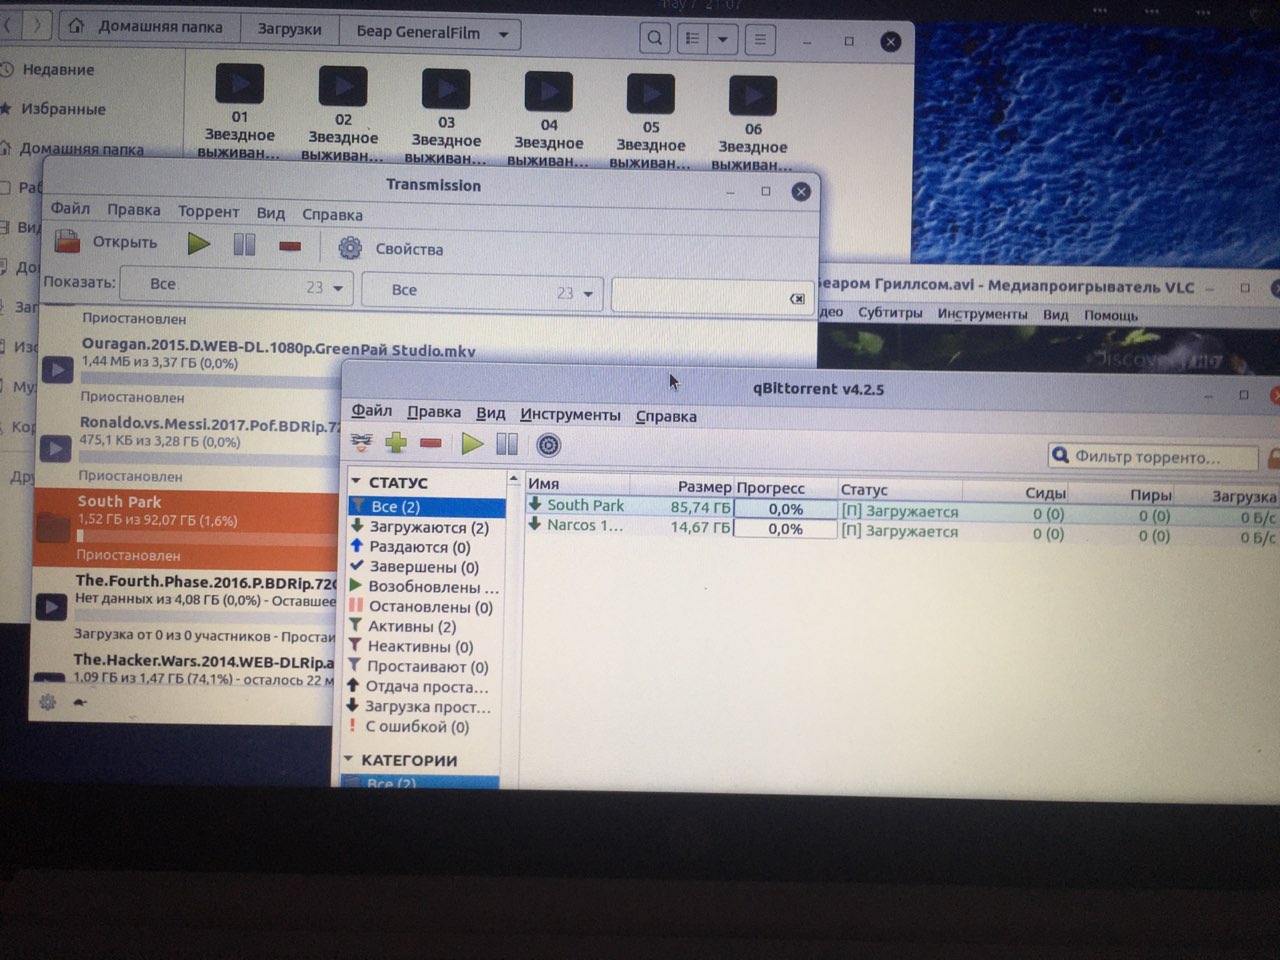Open VLC Субтитры menu
Viewport: 1280px width, 960px height.
tap(890, 313)
